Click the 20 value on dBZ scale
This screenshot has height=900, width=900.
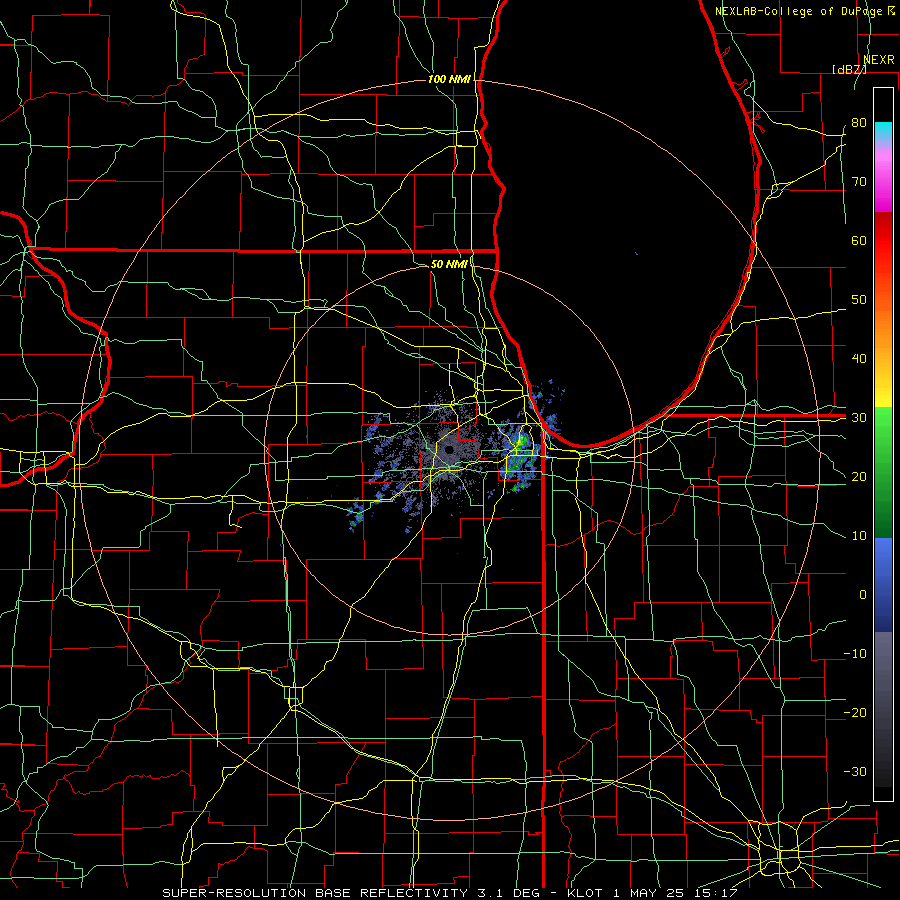pos(859,477)
